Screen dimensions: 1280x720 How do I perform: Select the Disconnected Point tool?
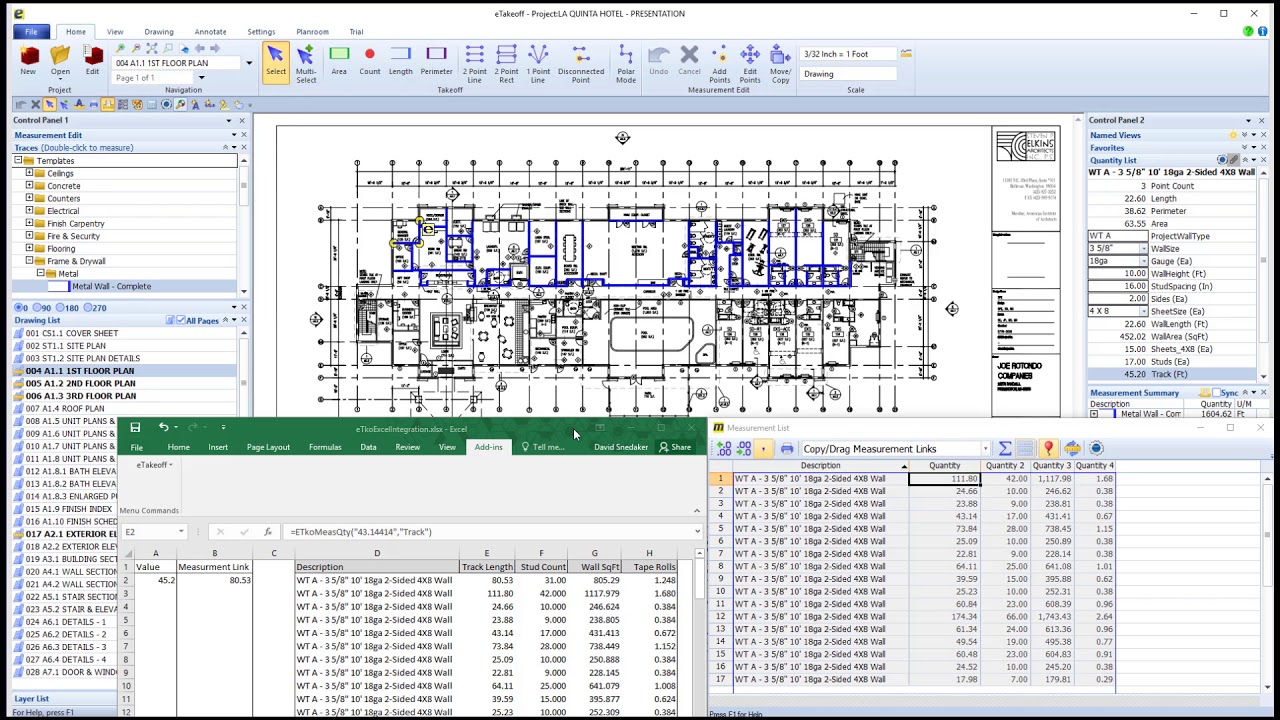click(x=581, y=63)
